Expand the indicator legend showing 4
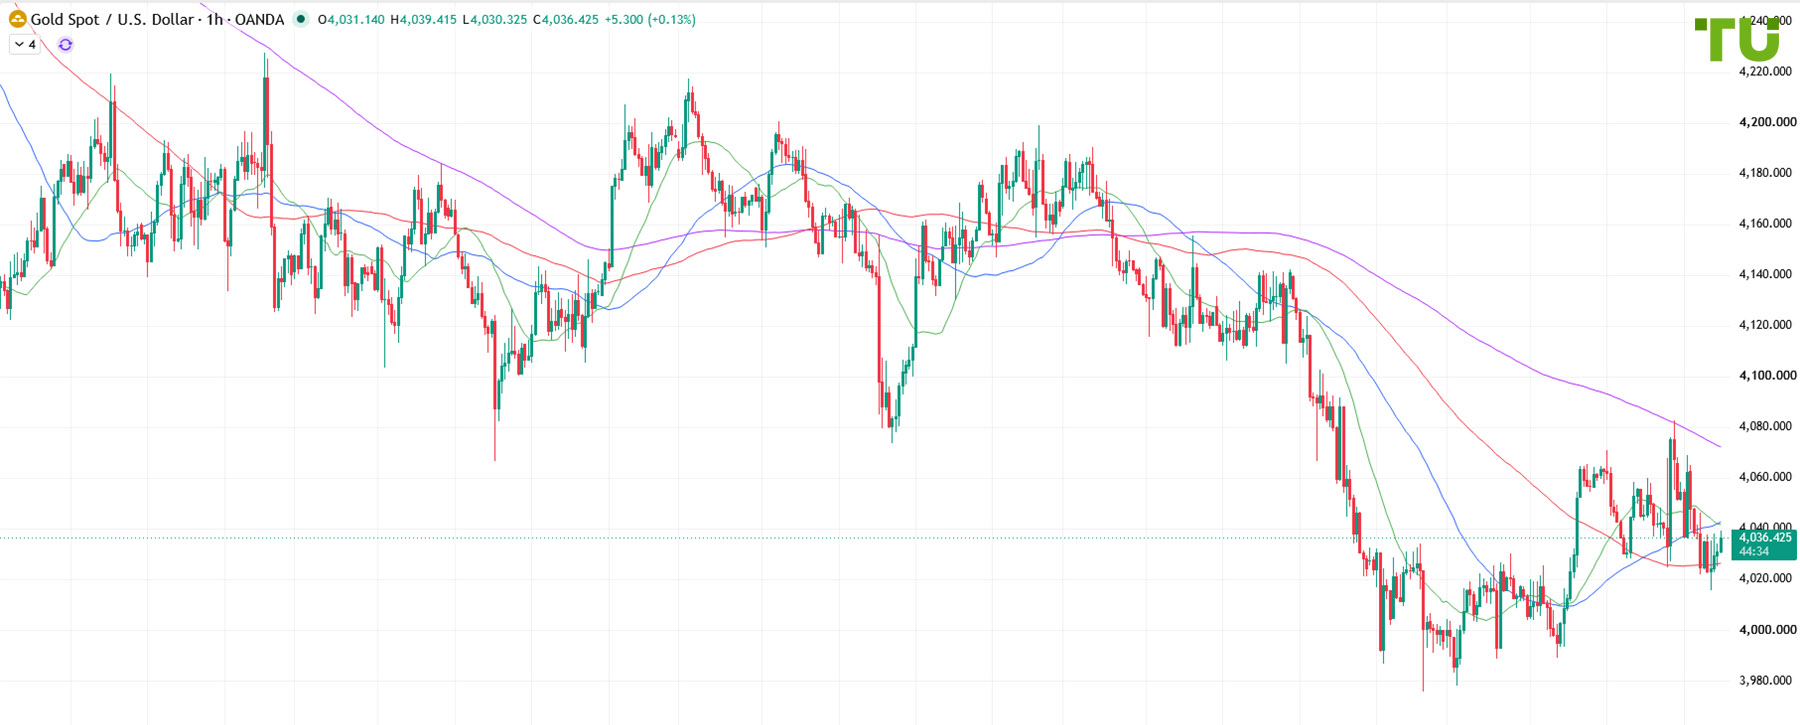Image resolution: width=1800 pixels, height=725 pixels. pos(25,45)
